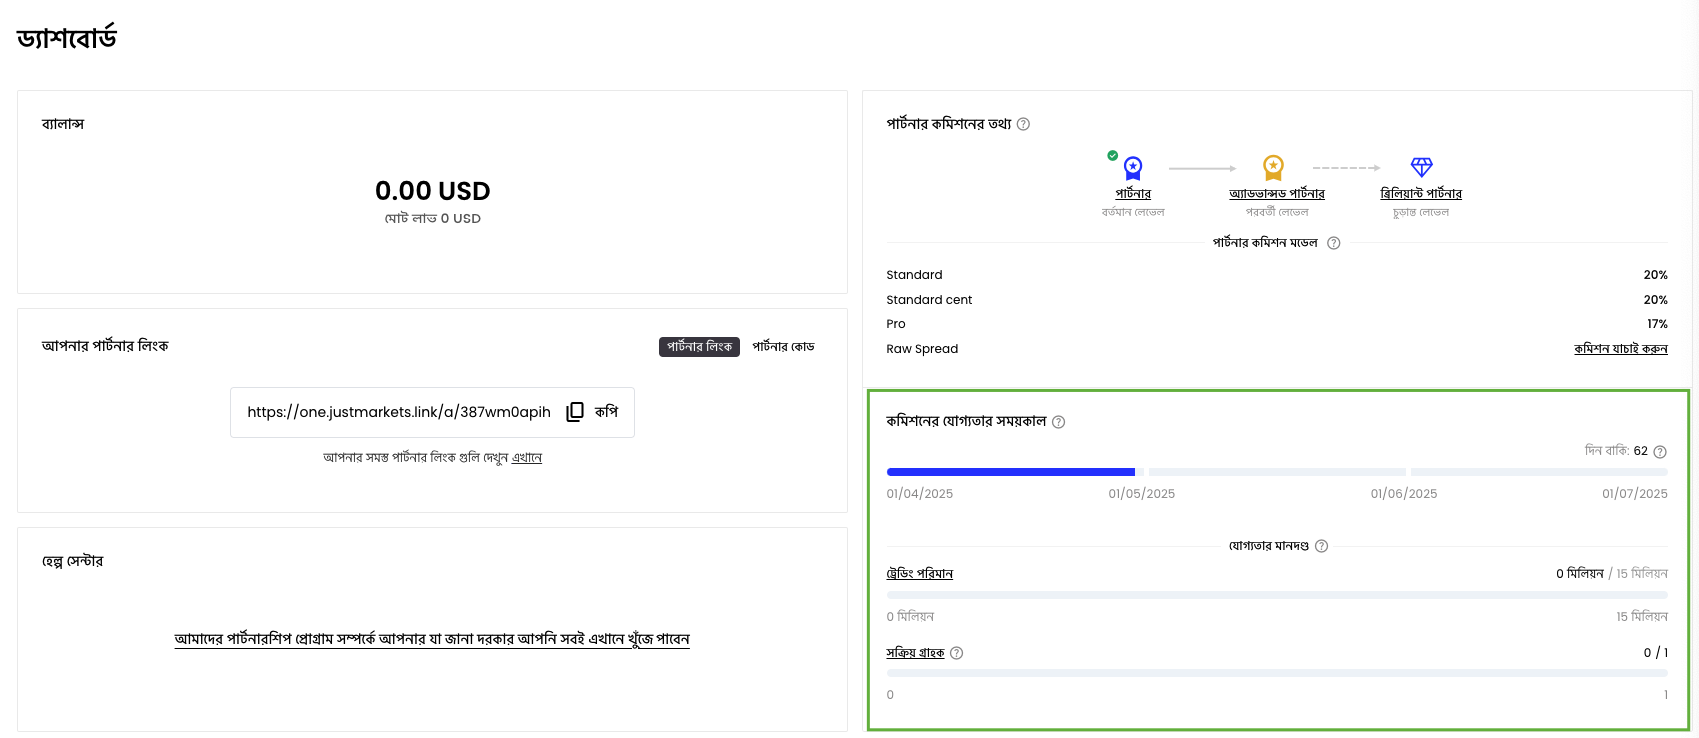Click help icon beside সক্রিয় গ্রাহক
Viewport: 1699px width, 738px height.
[956, 653]
